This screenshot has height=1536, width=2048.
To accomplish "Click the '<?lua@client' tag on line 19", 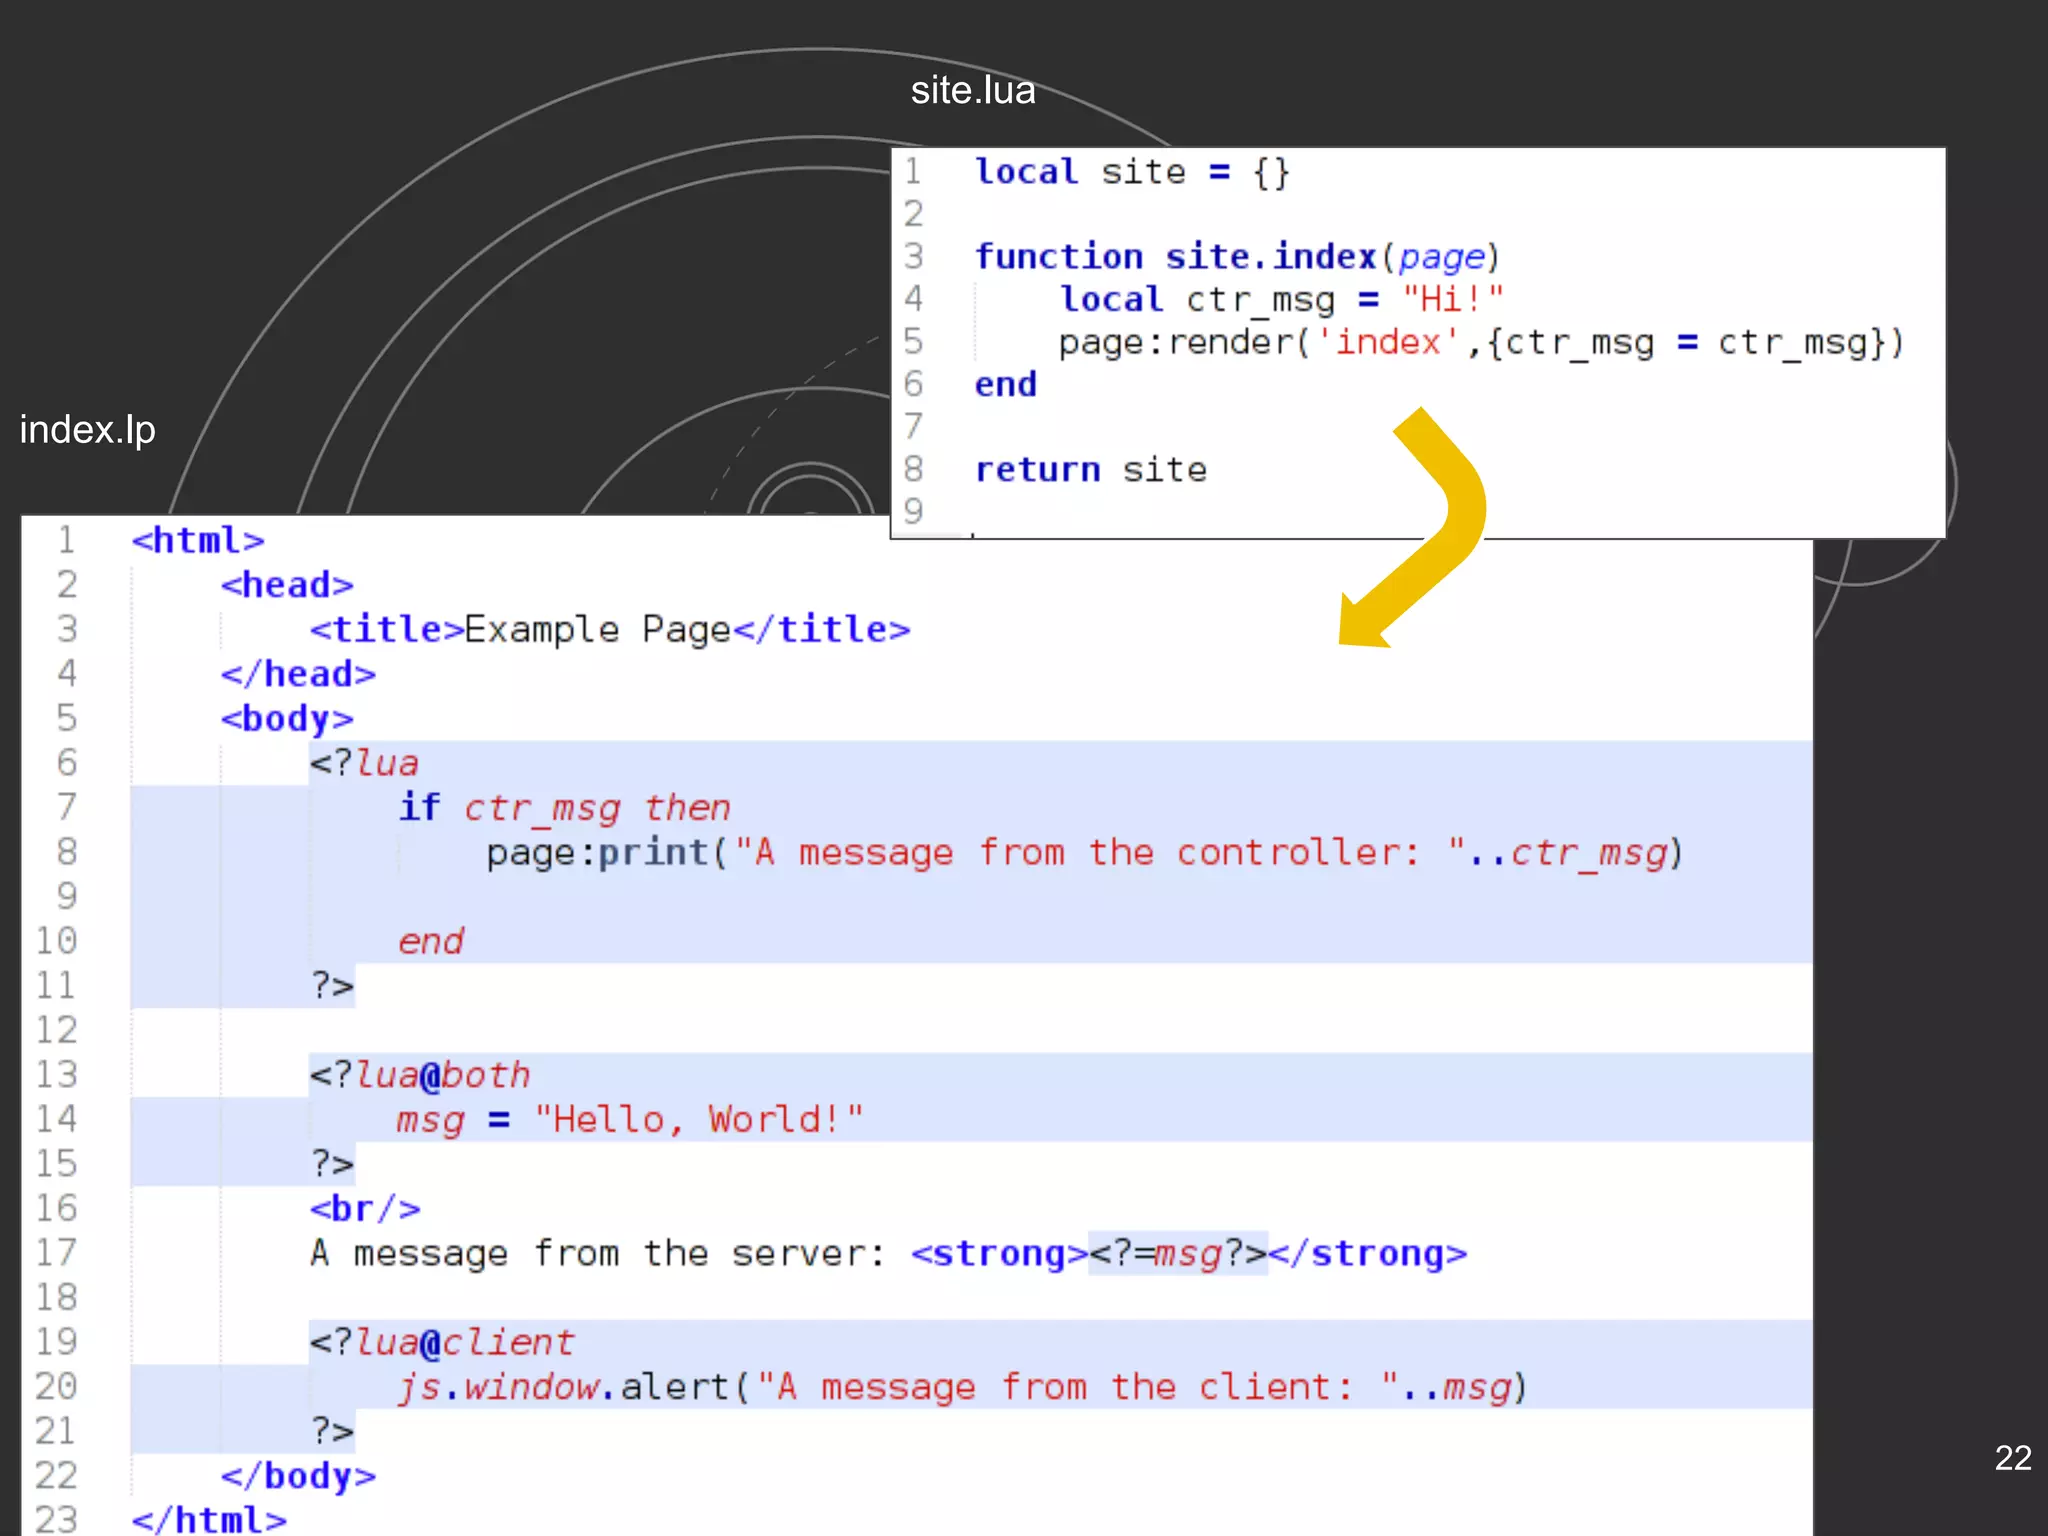I will 442,1343.
